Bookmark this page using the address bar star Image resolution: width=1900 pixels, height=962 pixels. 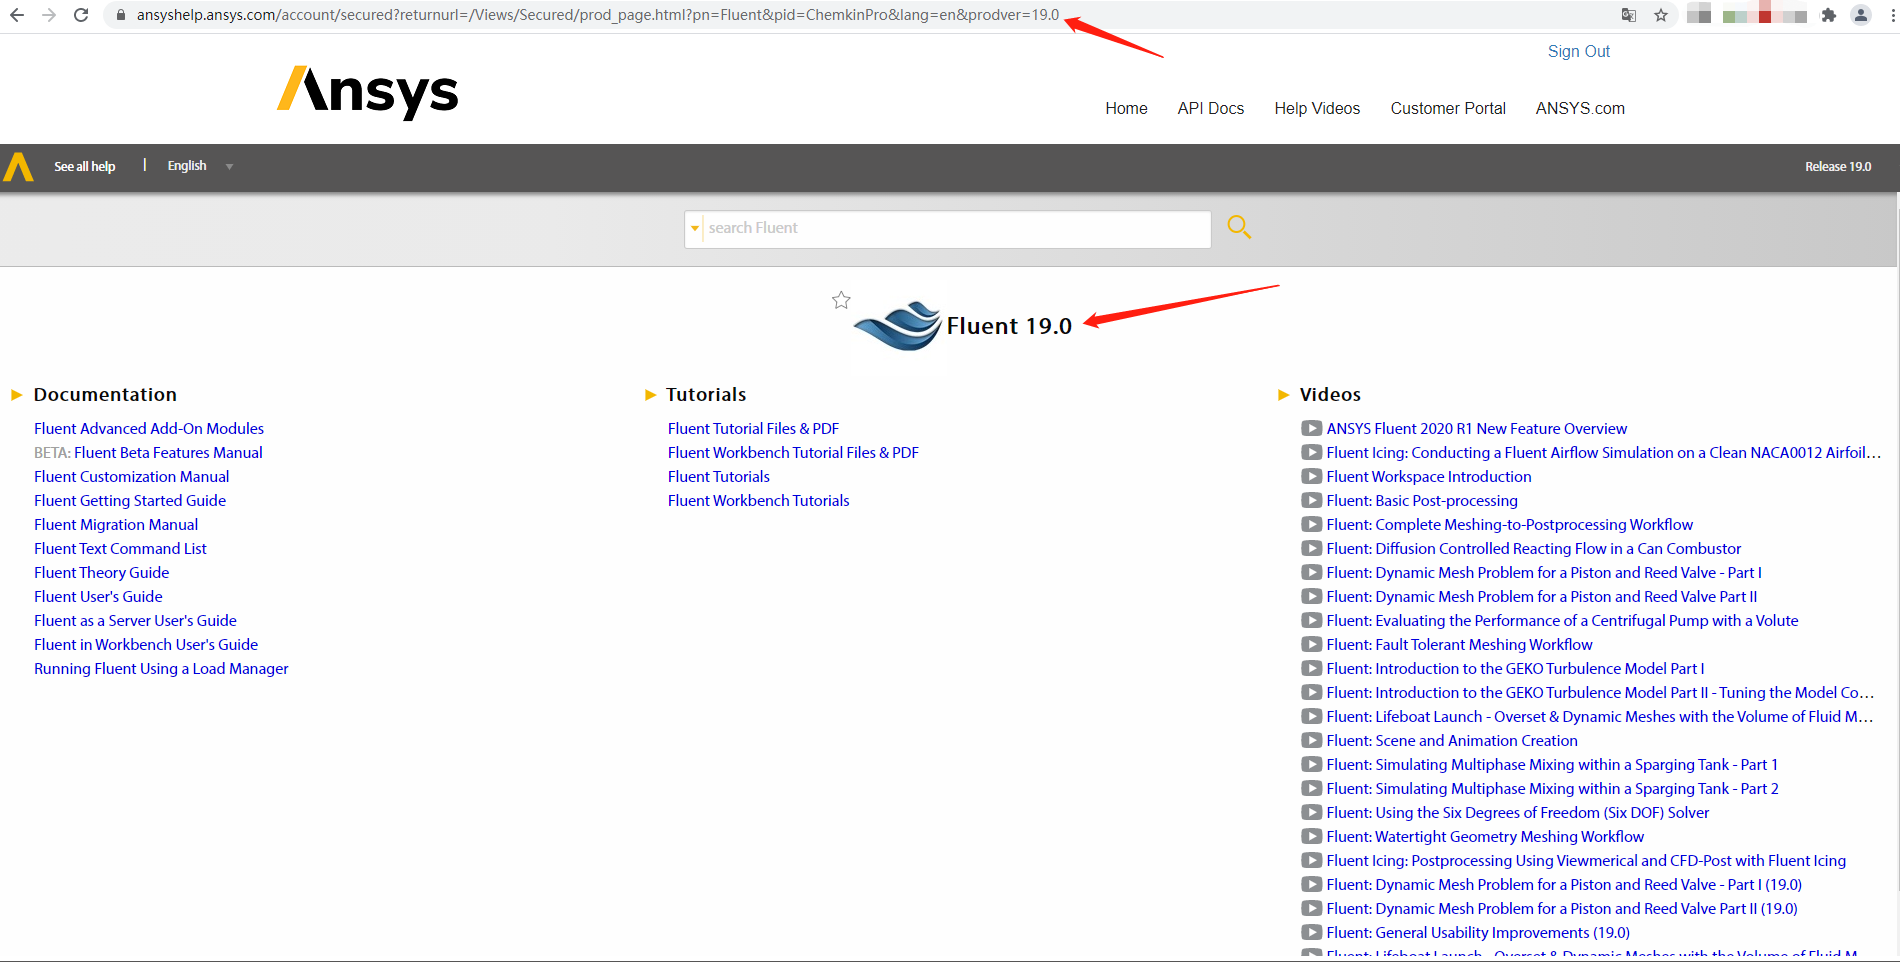coord(1661,15)
